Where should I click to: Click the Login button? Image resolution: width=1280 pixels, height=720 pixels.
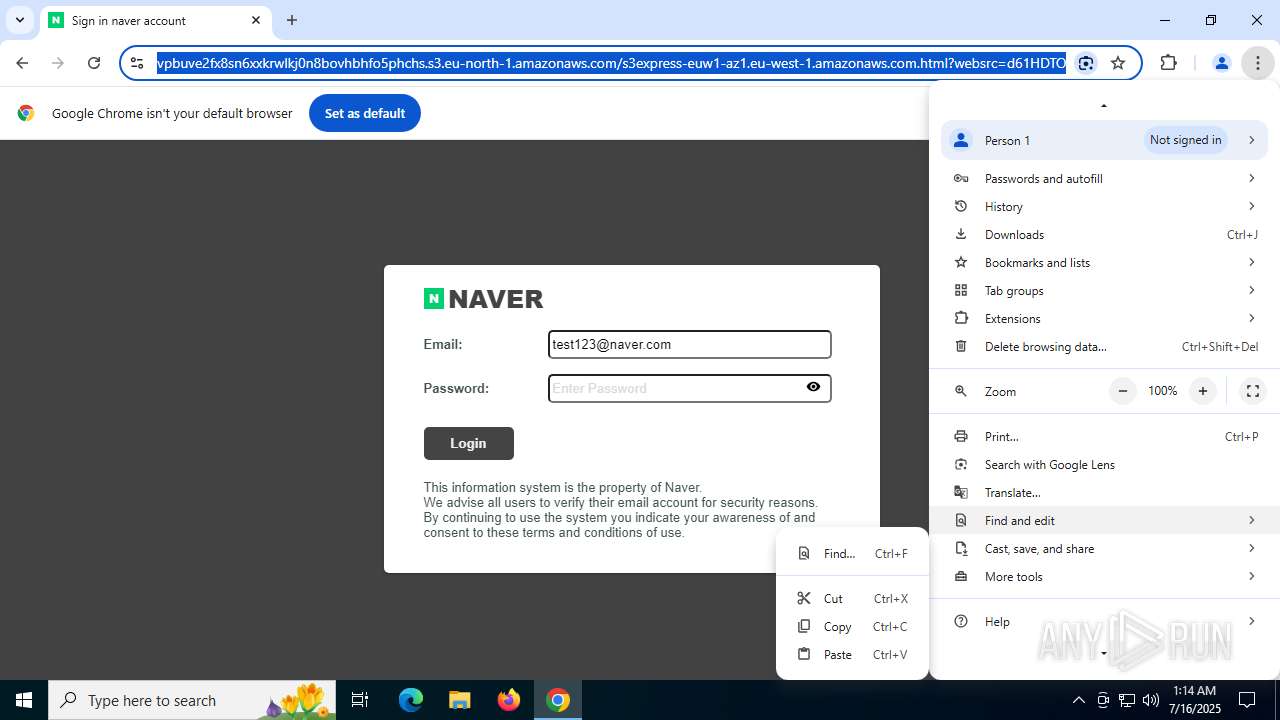coord(468,443)
